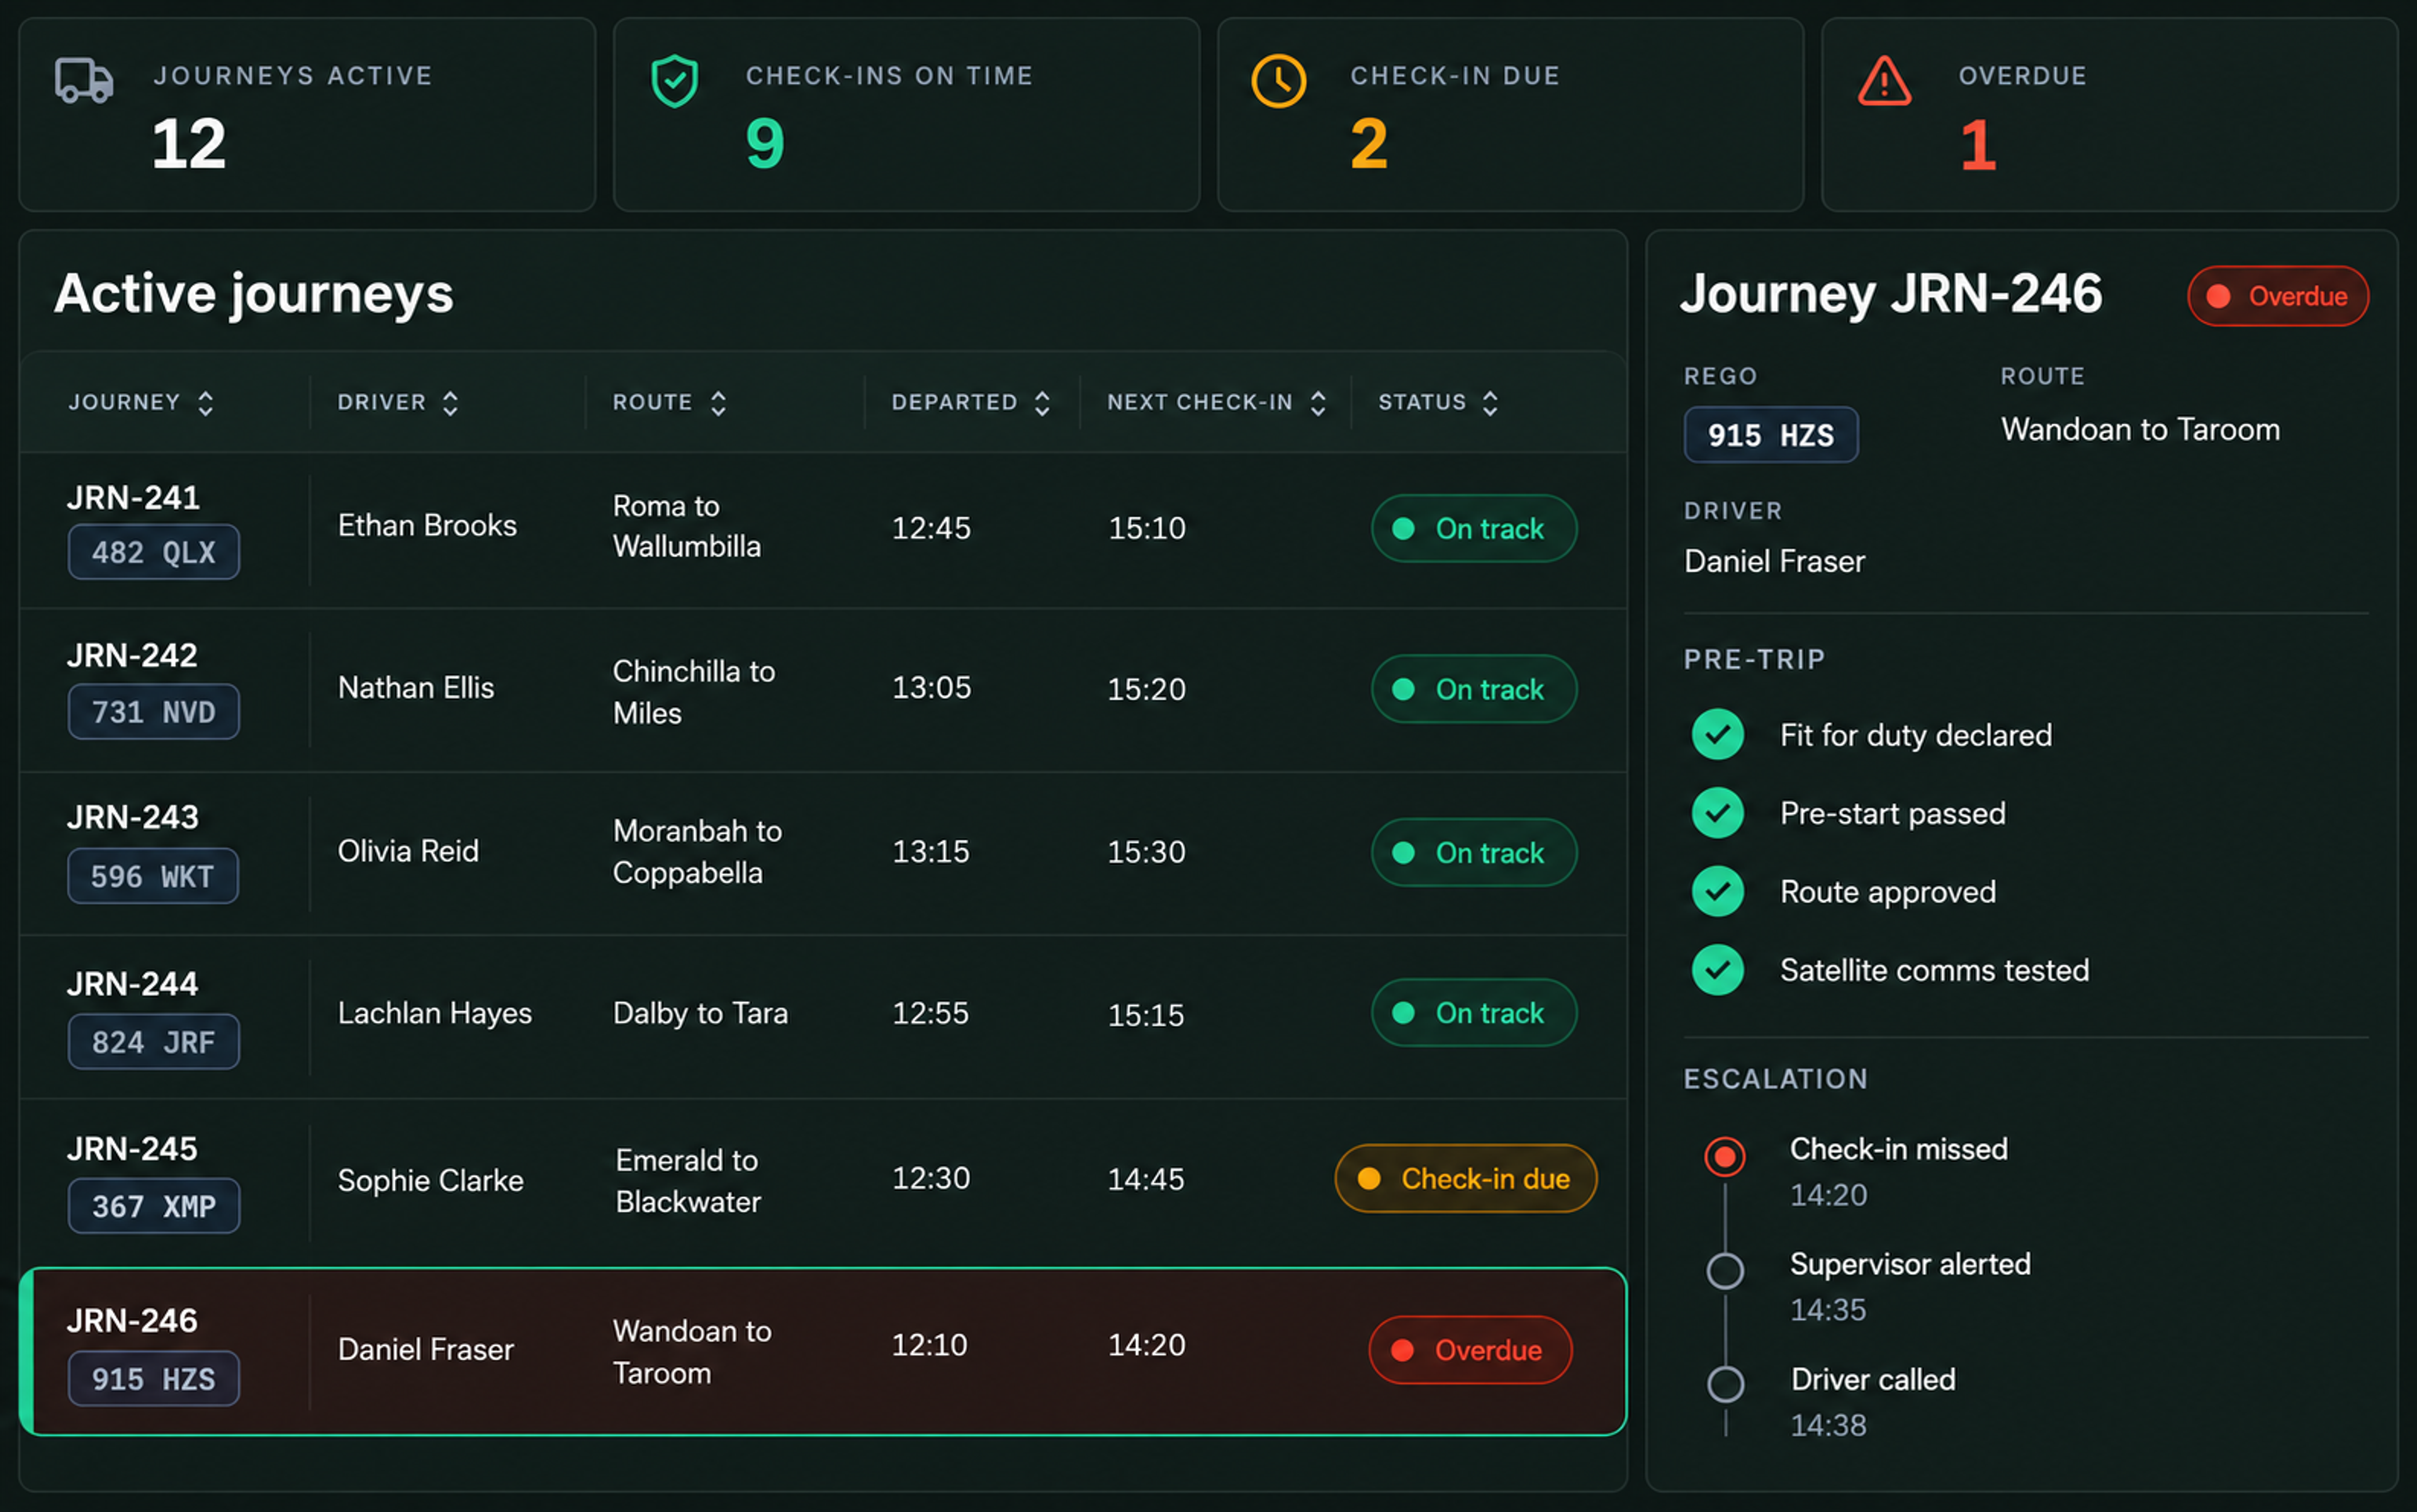Screen dimensions: 2417x1512
Task: Select driver Sophie Clarke in table
Action: click(431, 1181)
